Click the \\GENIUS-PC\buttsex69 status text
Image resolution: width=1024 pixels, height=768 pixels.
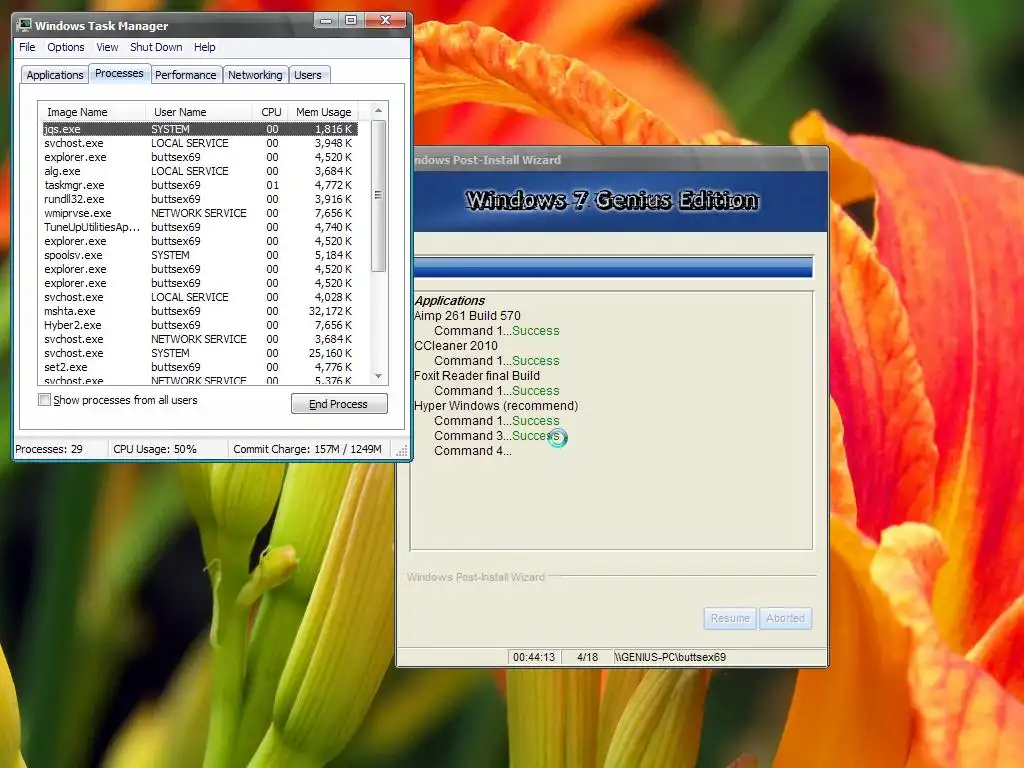[x=670, y=657]
